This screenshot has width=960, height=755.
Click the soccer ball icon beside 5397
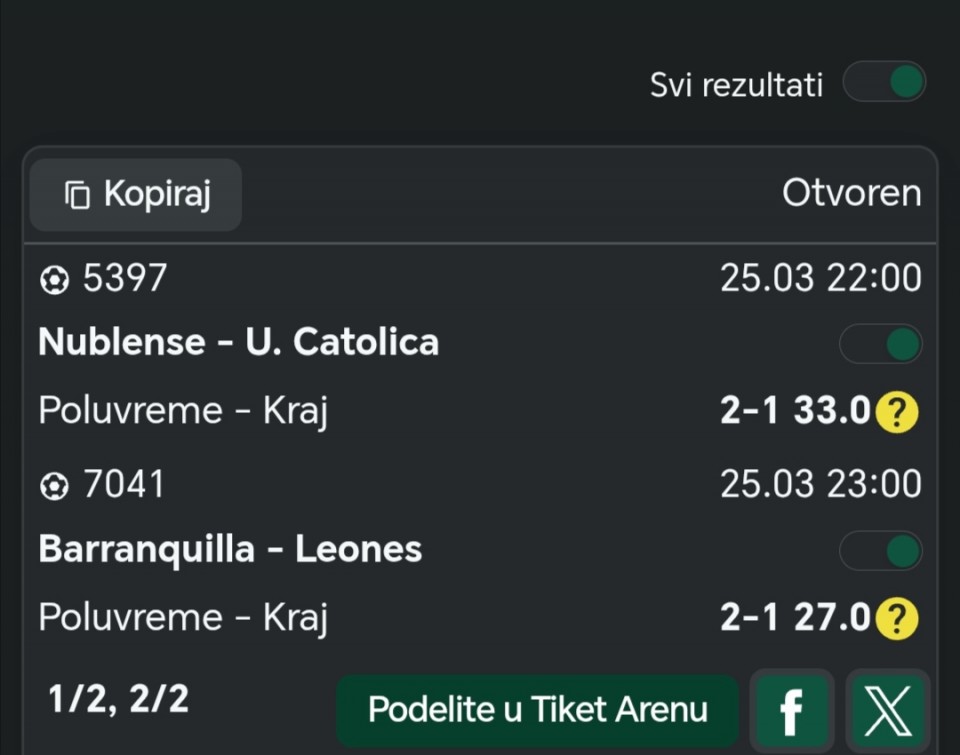tap(53, 281)
